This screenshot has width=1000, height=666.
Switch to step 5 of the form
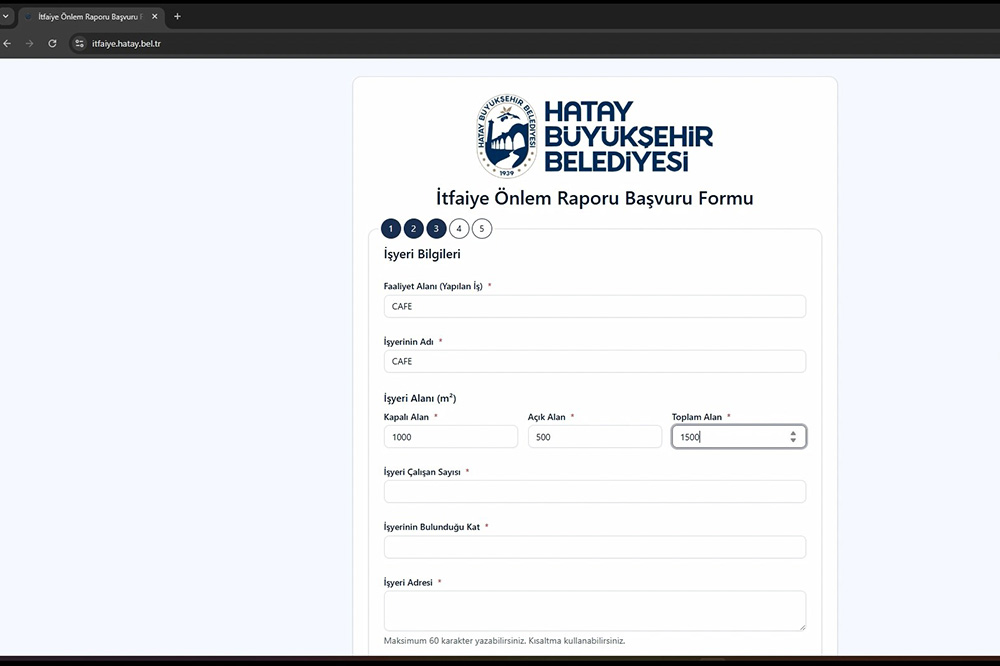pos(482,229)
